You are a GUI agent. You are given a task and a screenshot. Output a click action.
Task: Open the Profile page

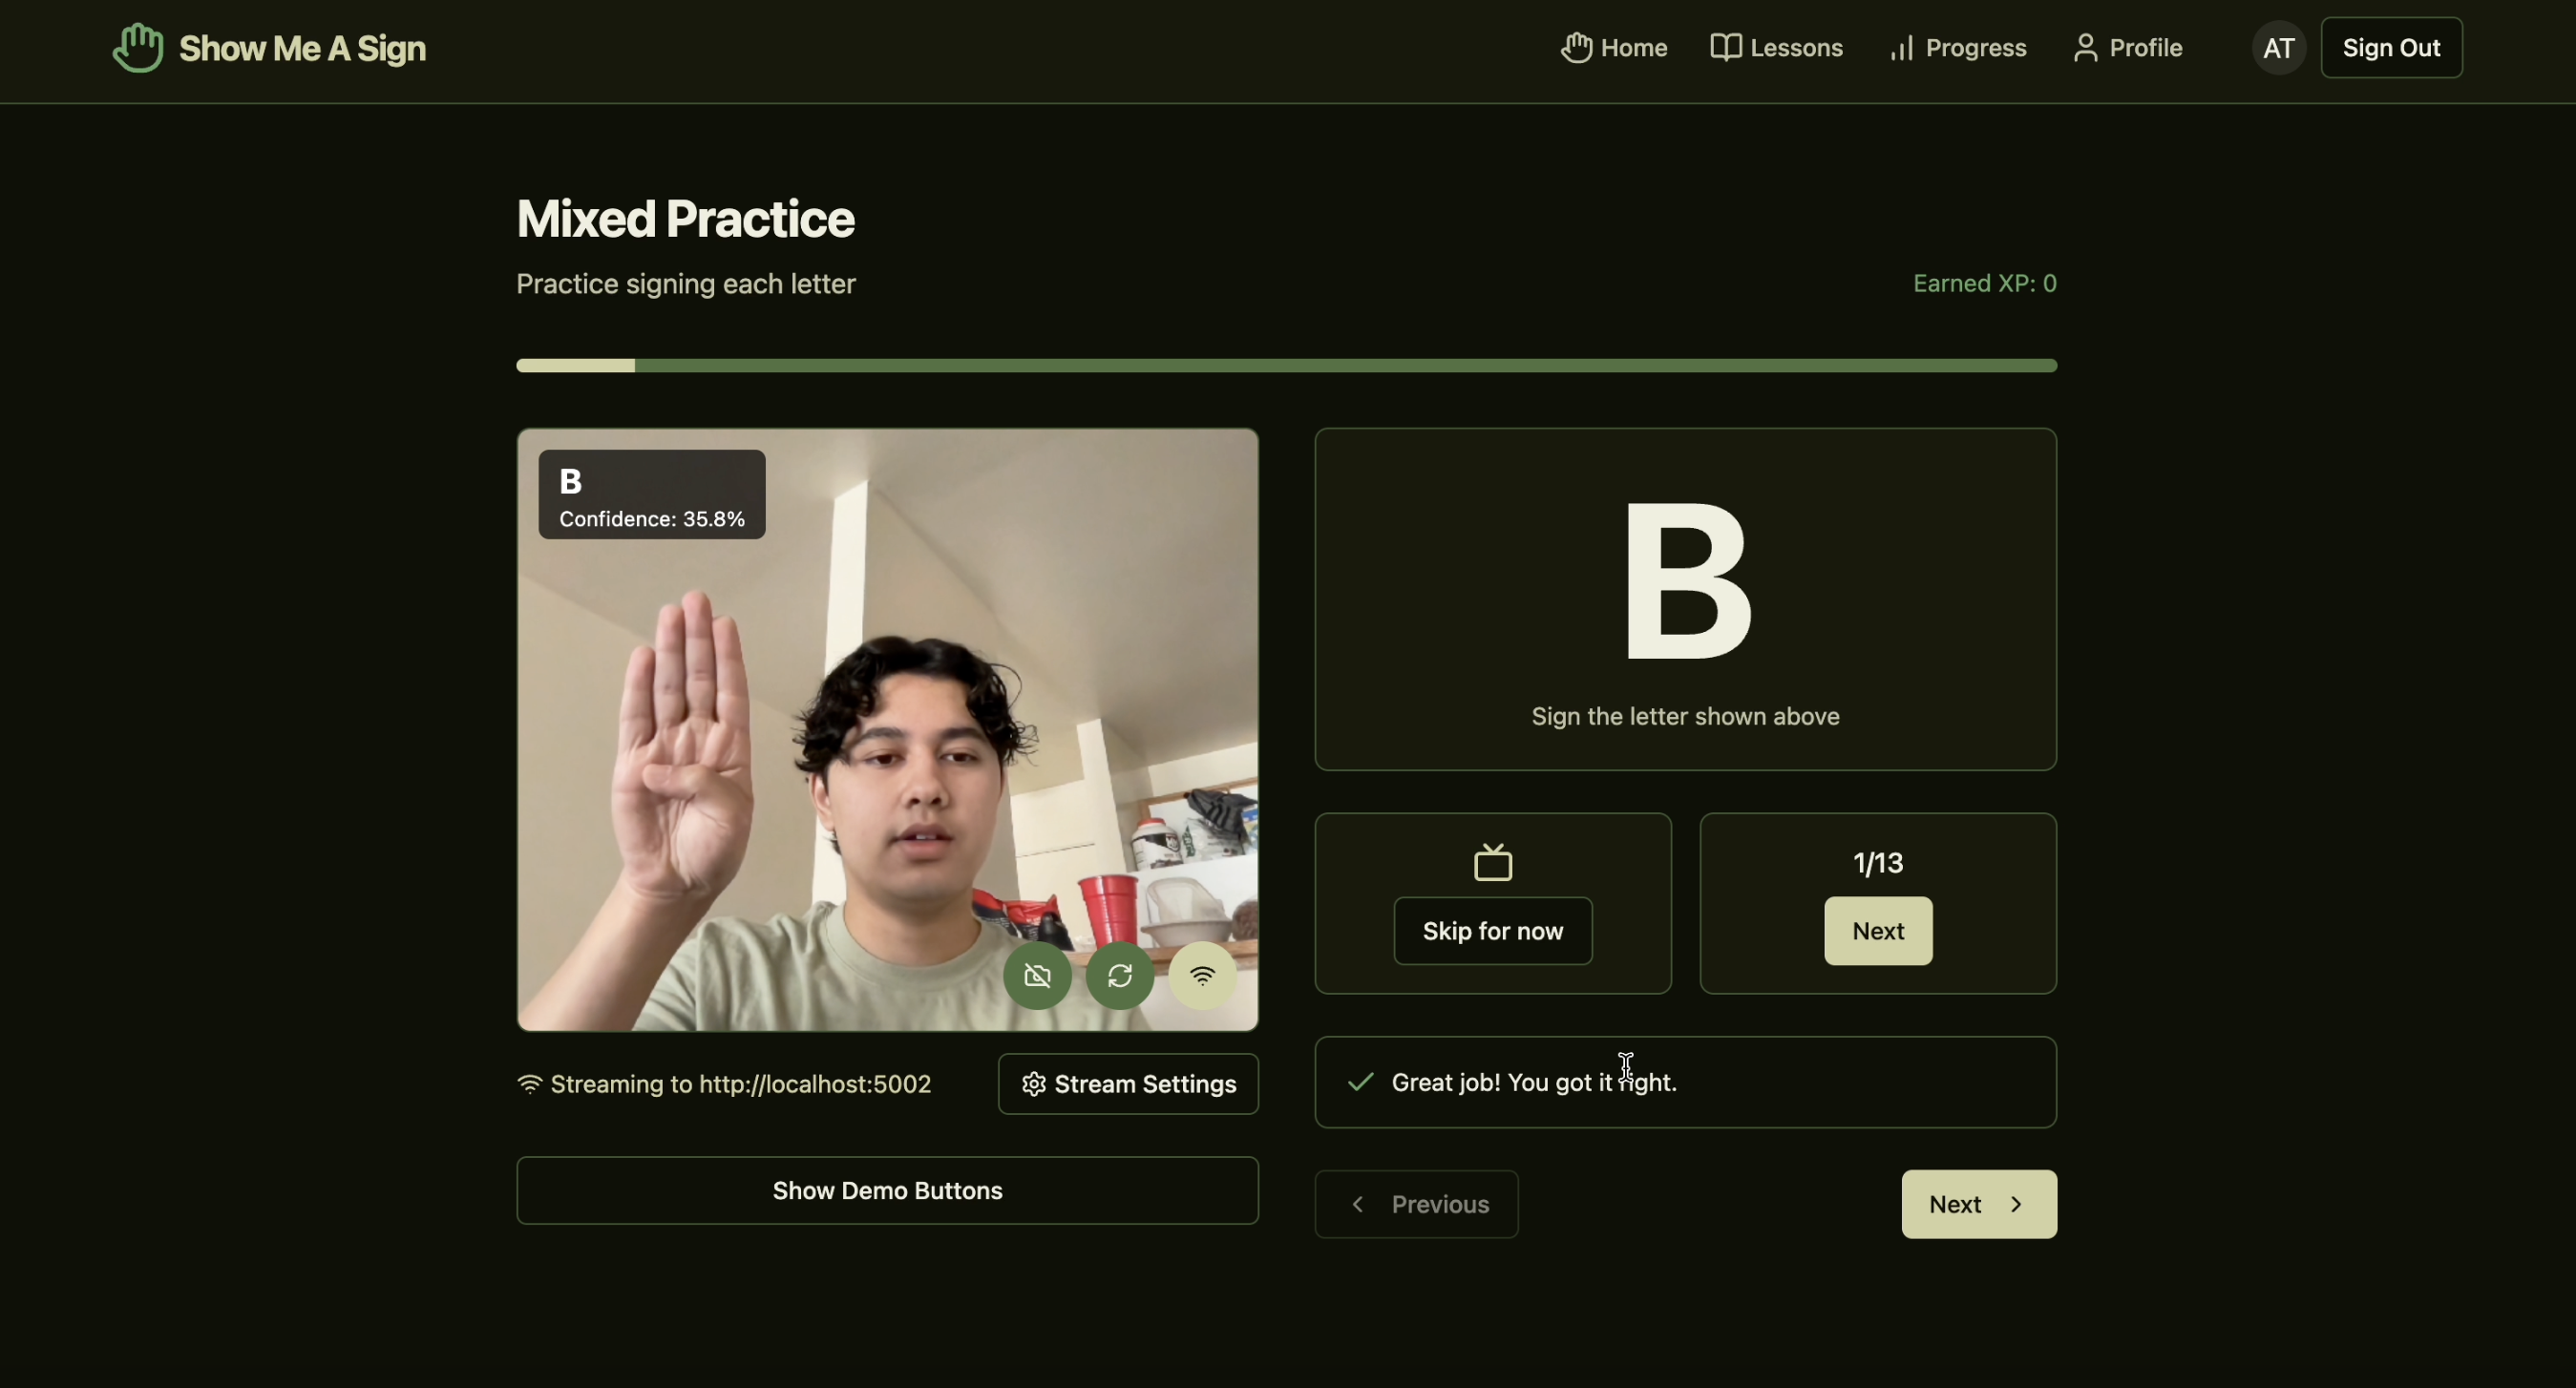2127,48
